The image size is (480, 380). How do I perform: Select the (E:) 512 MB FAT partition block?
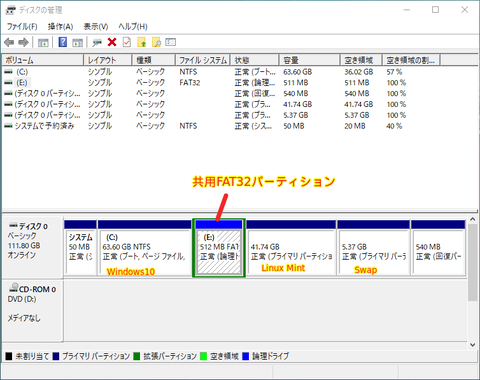(219, 248)
